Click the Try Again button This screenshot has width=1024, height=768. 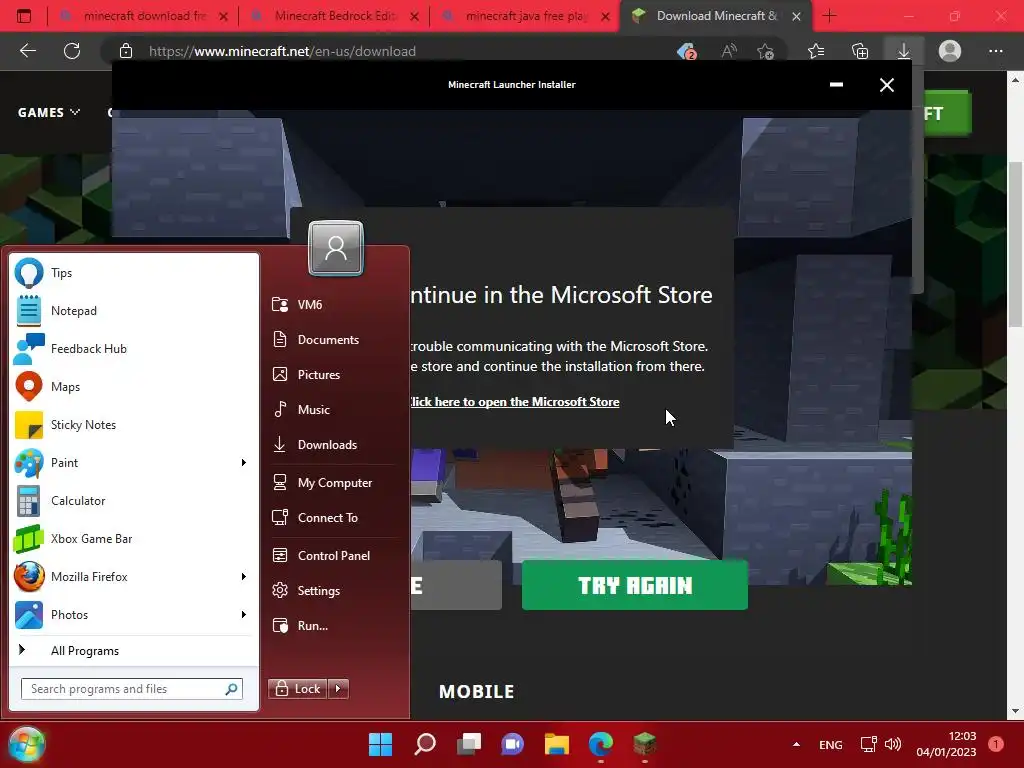[635, 585]
